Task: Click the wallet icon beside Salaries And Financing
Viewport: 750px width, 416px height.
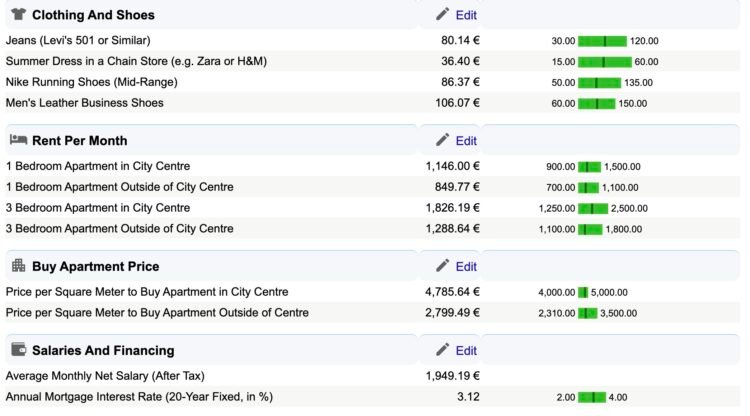Action: click(x=18, y=350)
